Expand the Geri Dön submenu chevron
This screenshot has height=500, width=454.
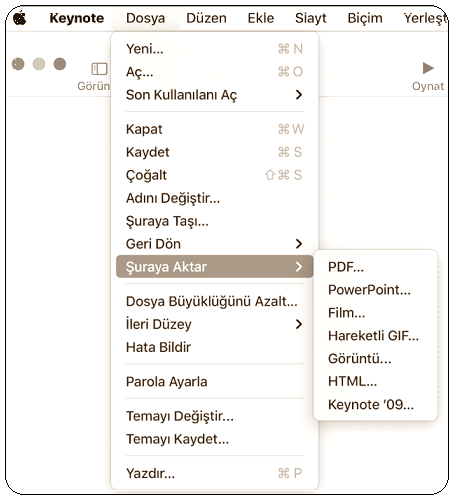click(x=299, y=244)
